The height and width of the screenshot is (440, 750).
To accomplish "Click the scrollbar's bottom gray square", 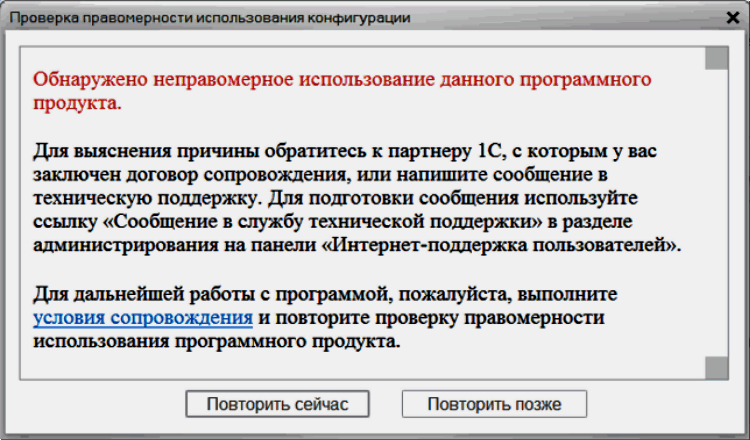I will point(716,367).
